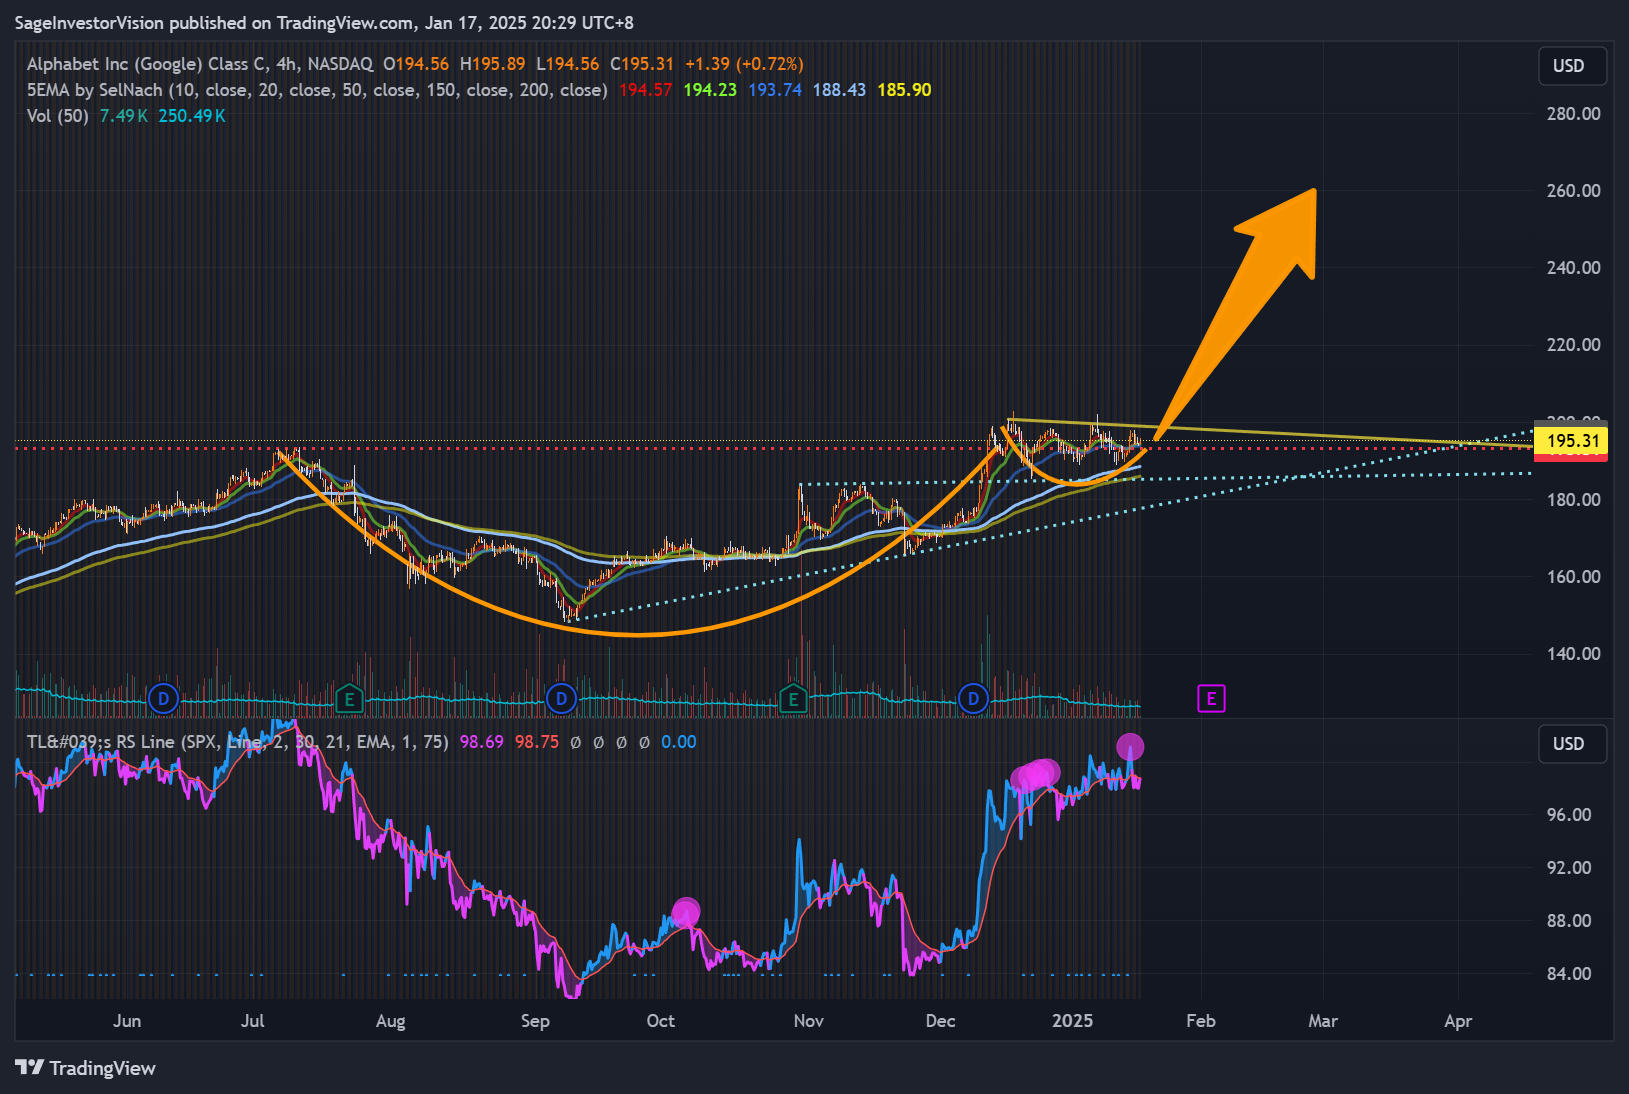Viewport: 1629px width, 1094px height.
Task: Click the Jul label on time axis
Action: click(253, 1021)
